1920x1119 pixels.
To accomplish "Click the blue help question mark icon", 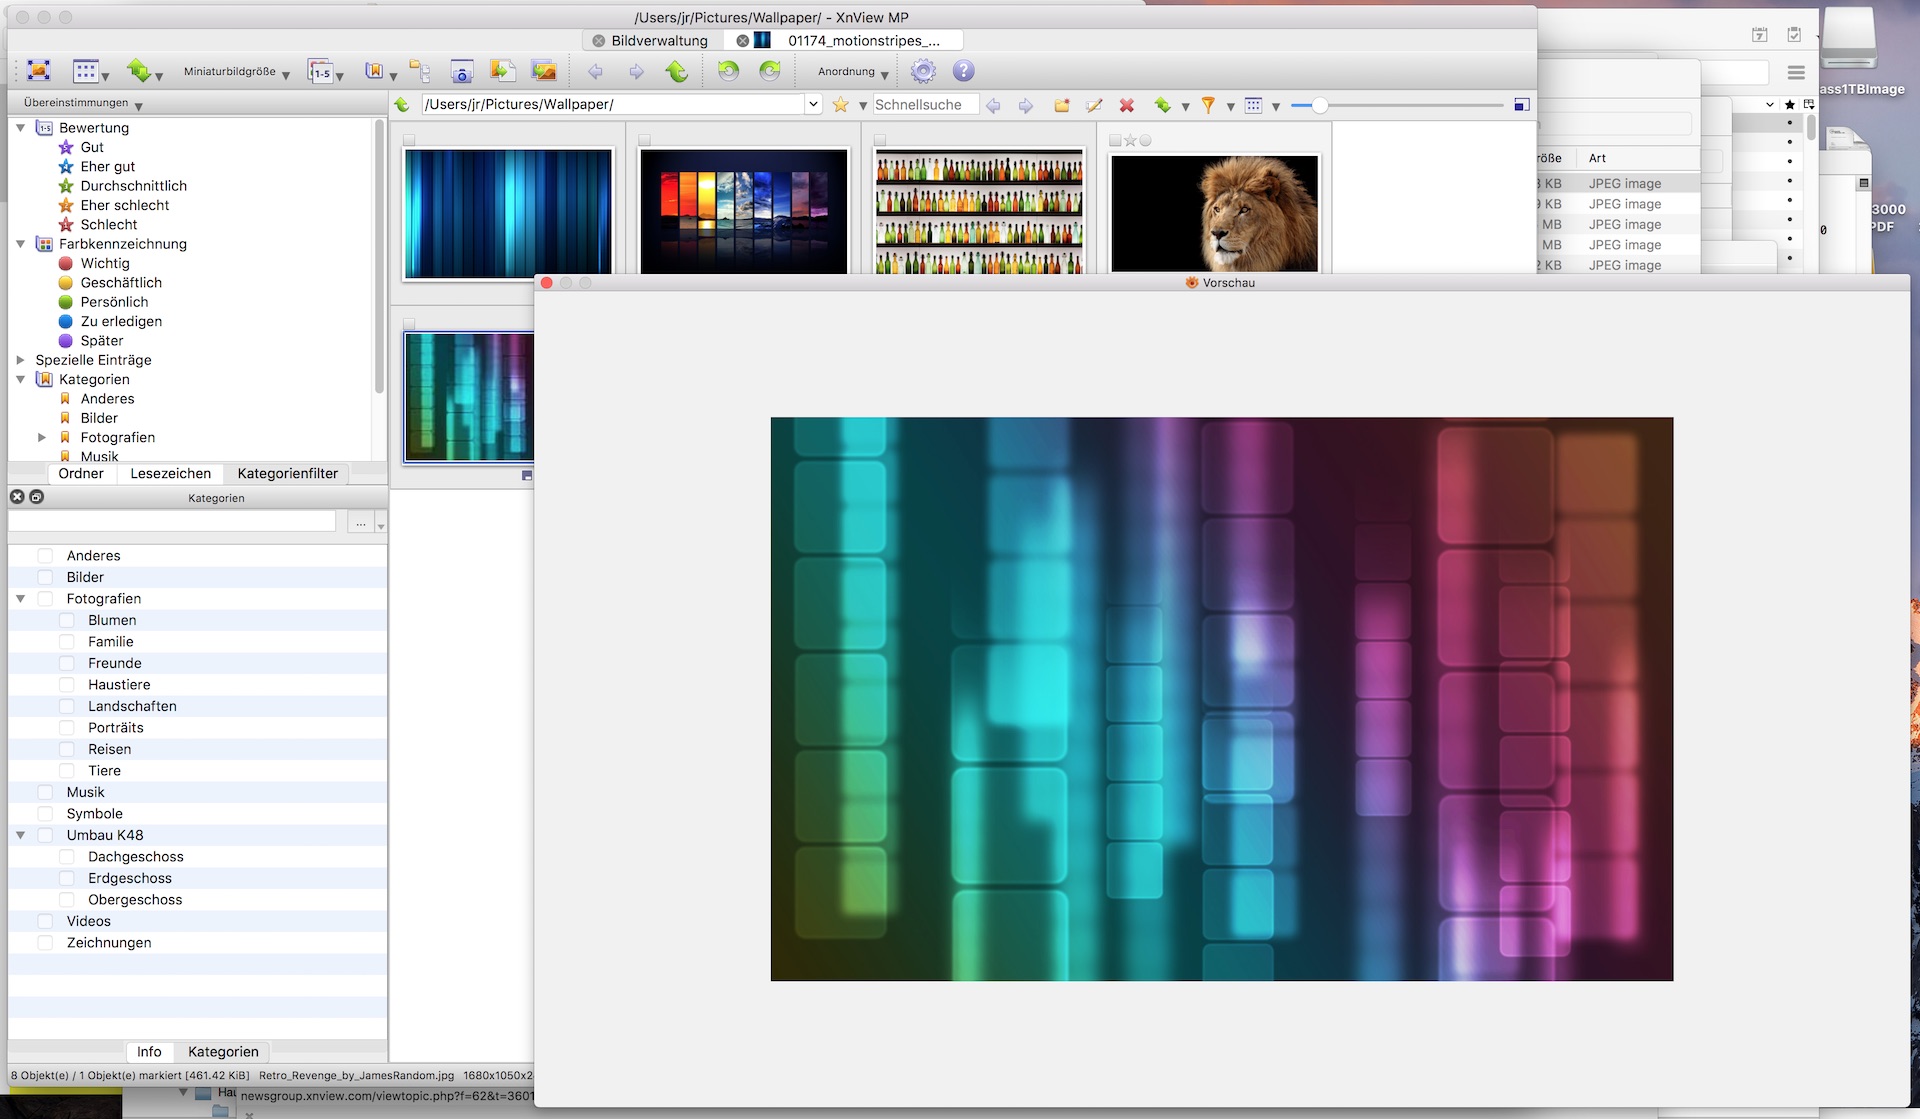I will (963, 71).
